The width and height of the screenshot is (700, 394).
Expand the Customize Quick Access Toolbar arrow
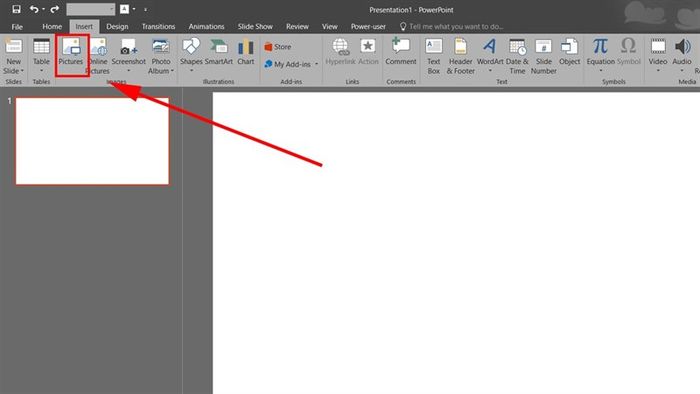(x=146, y=9)
